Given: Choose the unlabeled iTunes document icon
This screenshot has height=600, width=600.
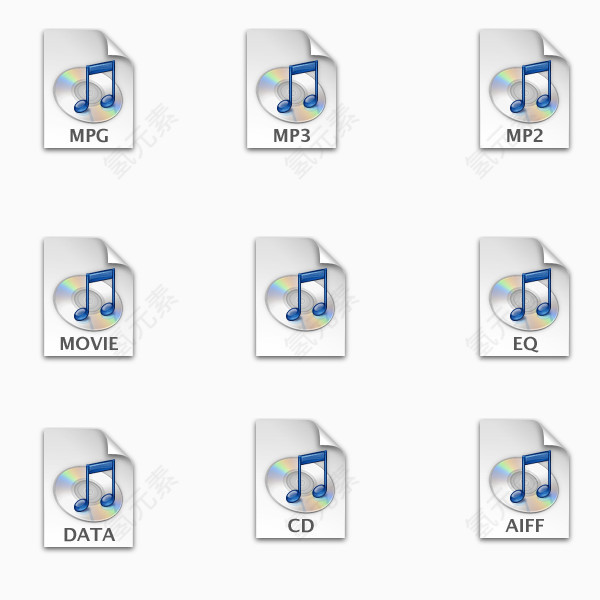Looking at the screenshot, I should pos(300,297).
